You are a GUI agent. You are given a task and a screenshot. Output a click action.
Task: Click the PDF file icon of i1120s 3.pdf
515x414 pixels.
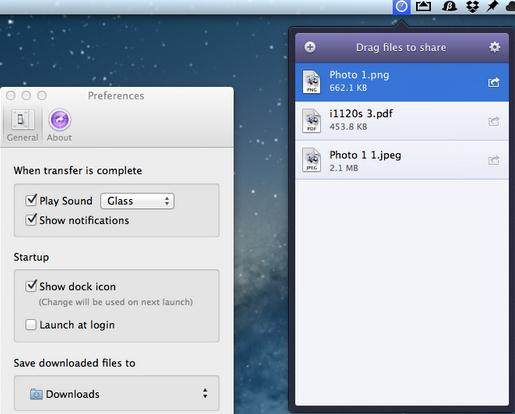(311, 121)
